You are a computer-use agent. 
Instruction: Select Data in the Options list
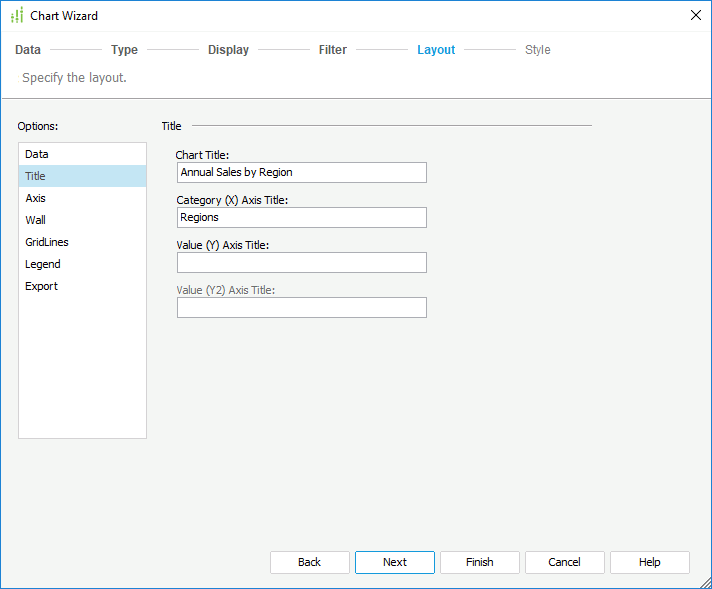37,154
